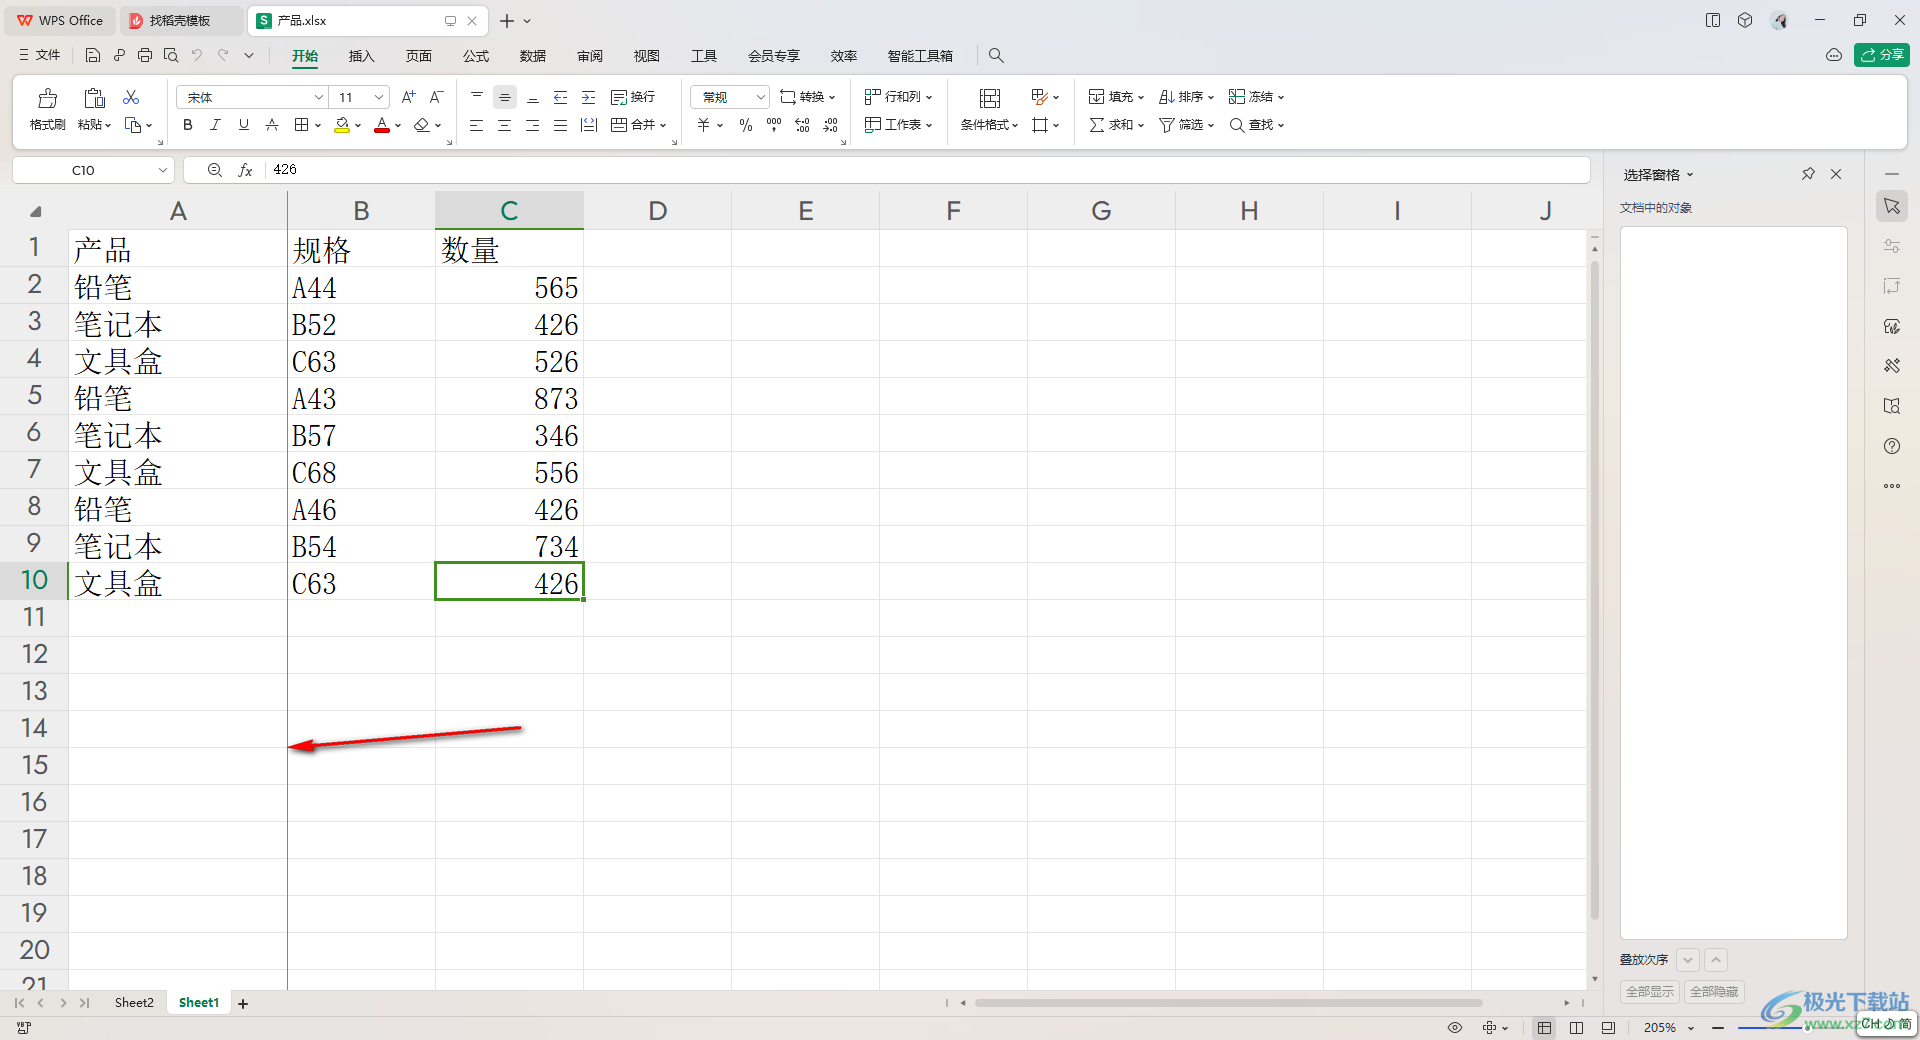
Task: Click the Format Painter brush icon
Action: coord(47,98)
